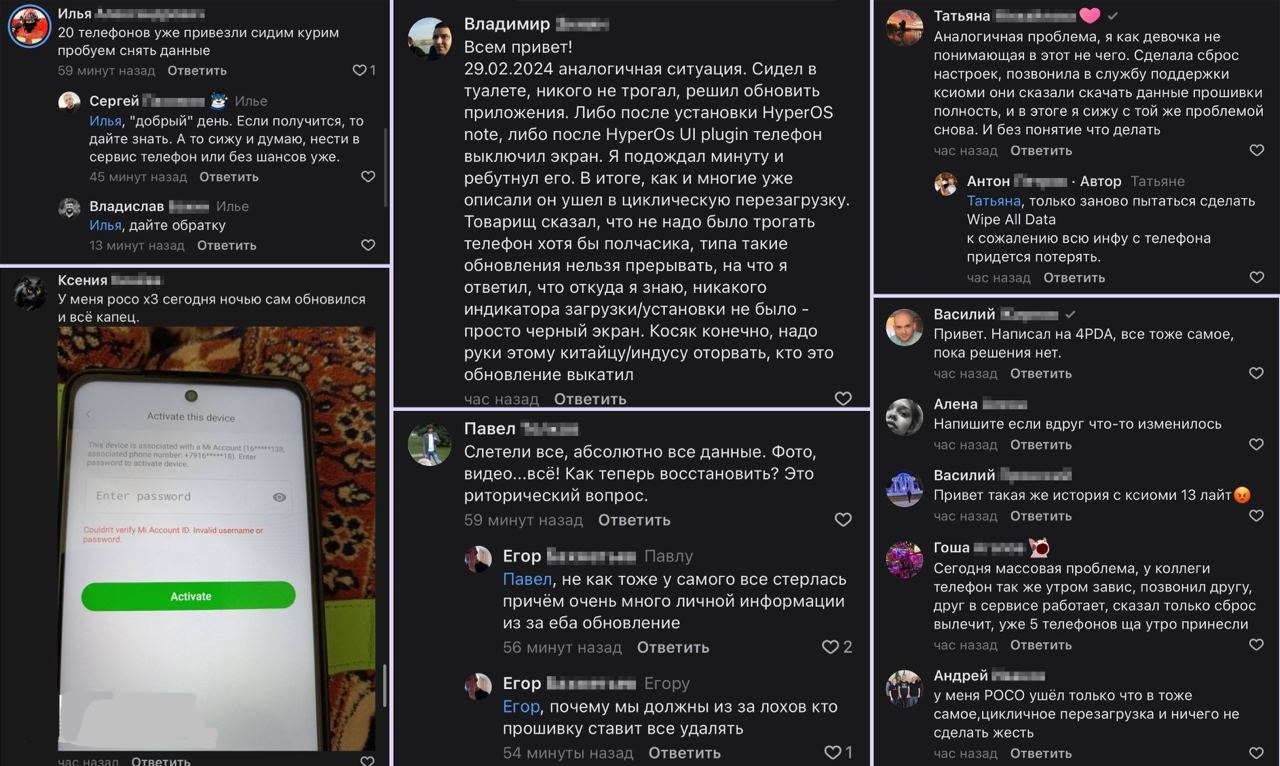The height and width of the screenshot is (766, 1280).
Task: Like Егор's reply with 2 likes
Action: 830,647
